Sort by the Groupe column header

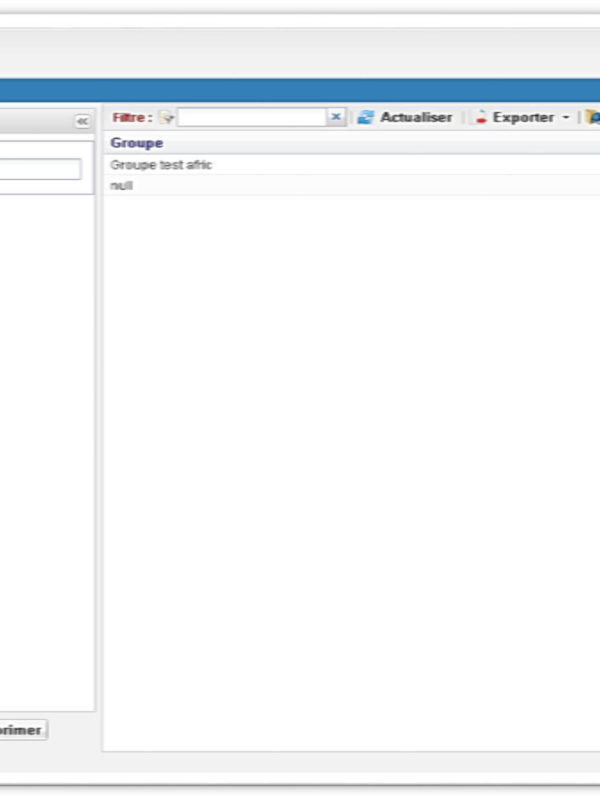pos(137,143)
